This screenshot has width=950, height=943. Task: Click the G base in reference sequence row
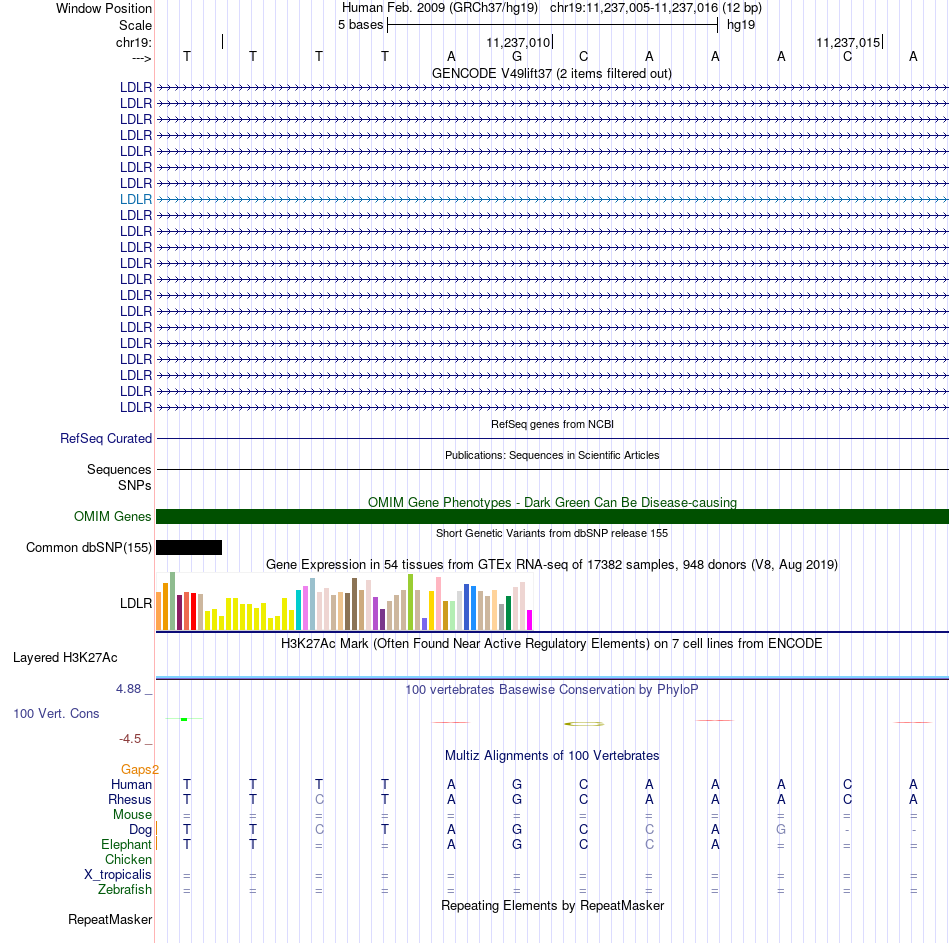[517, 56]
